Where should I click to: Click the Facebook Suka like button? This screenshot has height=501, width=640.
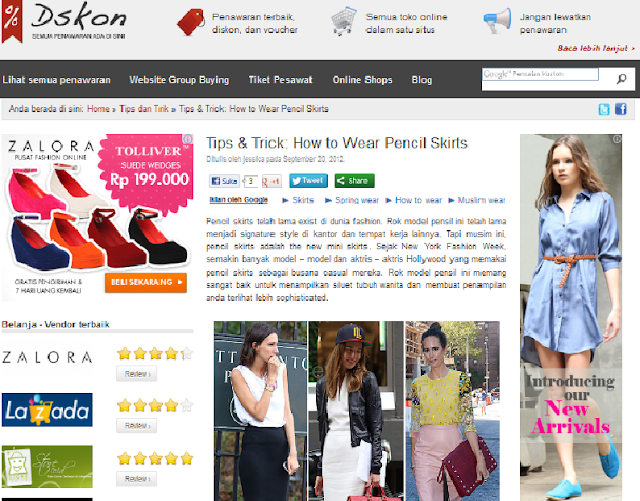(x=224, y=181)
